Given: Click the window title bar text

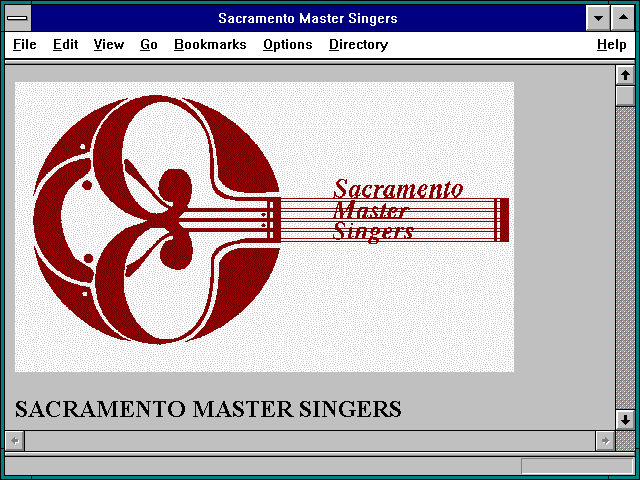Looking at the screenshot, I should [x=308, y=18].
